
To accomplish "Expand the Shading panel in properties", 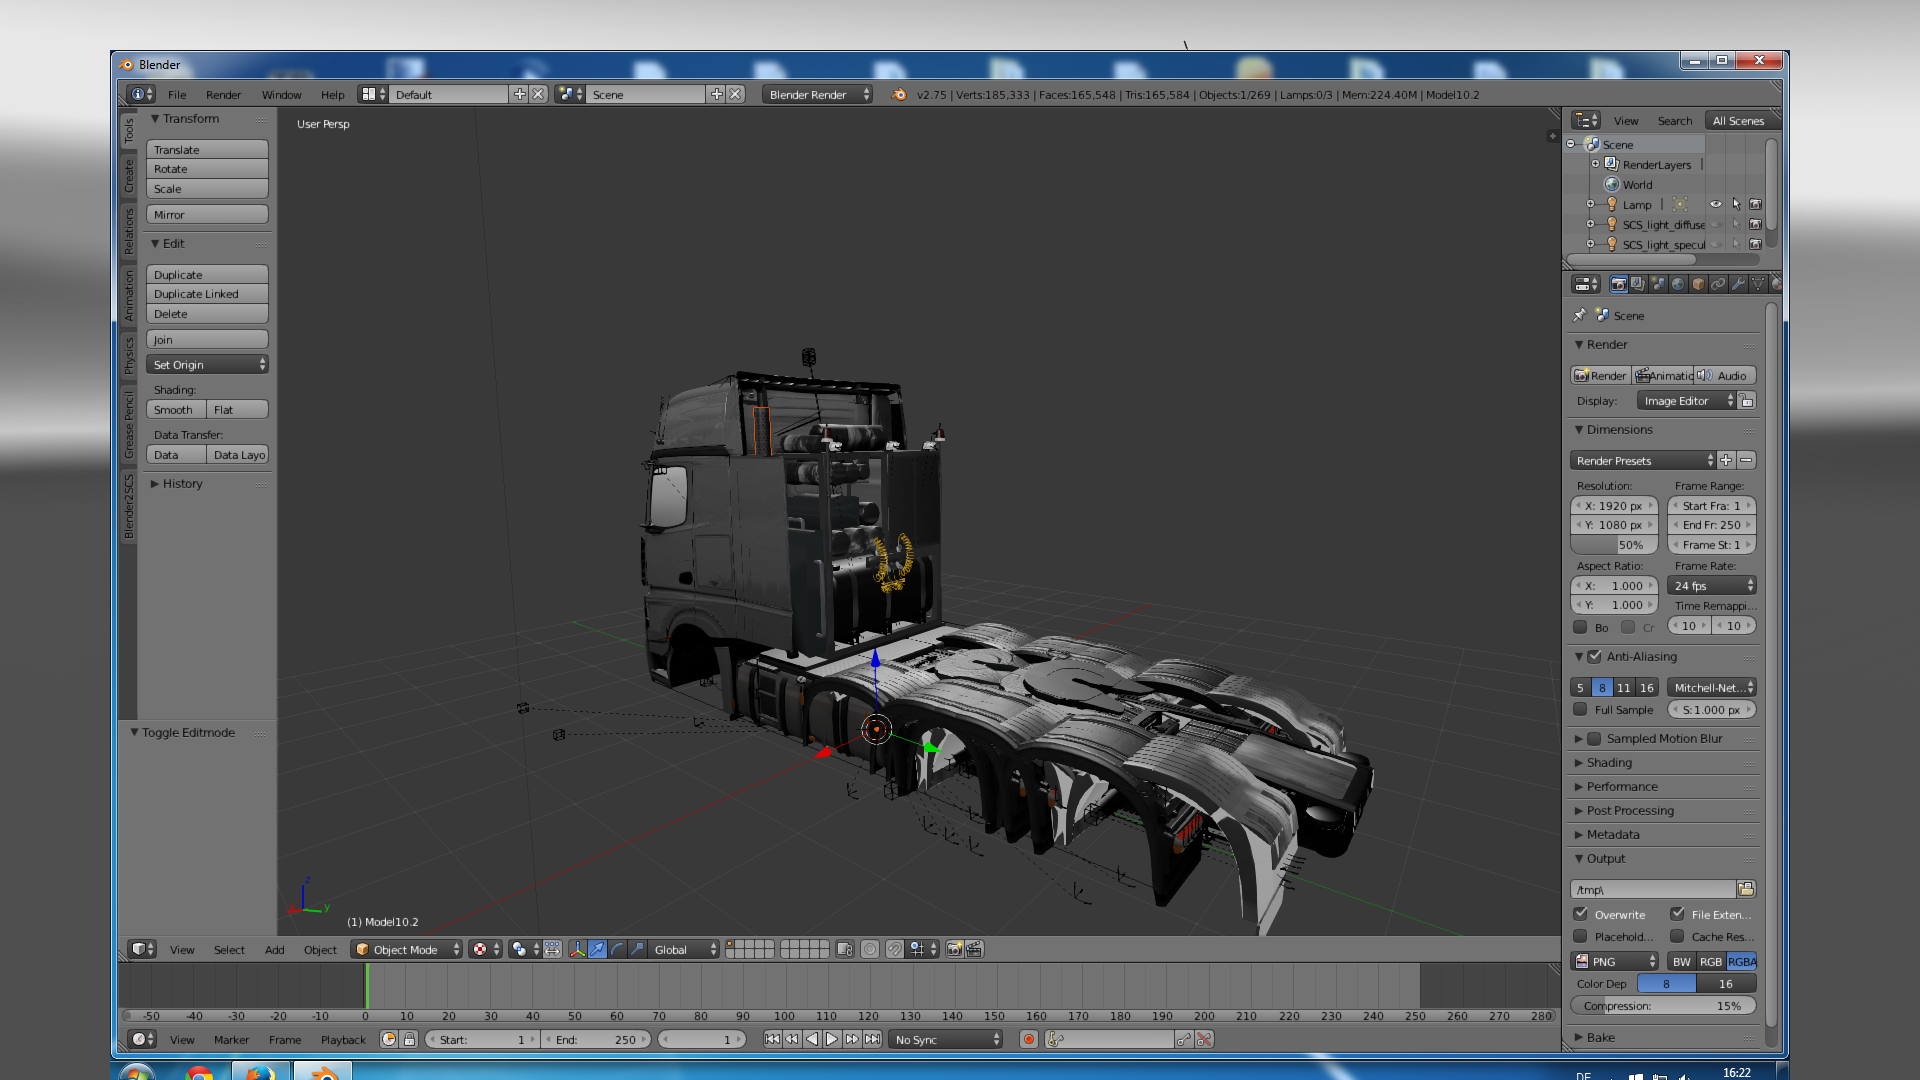I will point(1609,762).
